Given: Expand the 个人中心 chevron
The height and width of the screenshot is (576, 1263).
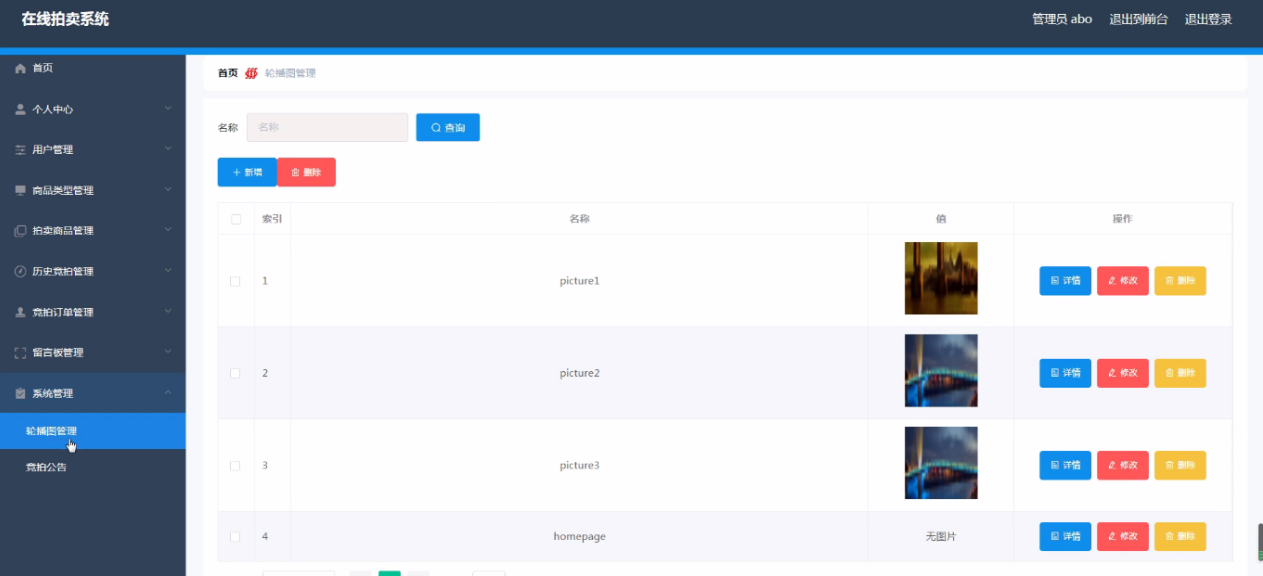Looking at the screenshot, I should click(x=168, y=108).
